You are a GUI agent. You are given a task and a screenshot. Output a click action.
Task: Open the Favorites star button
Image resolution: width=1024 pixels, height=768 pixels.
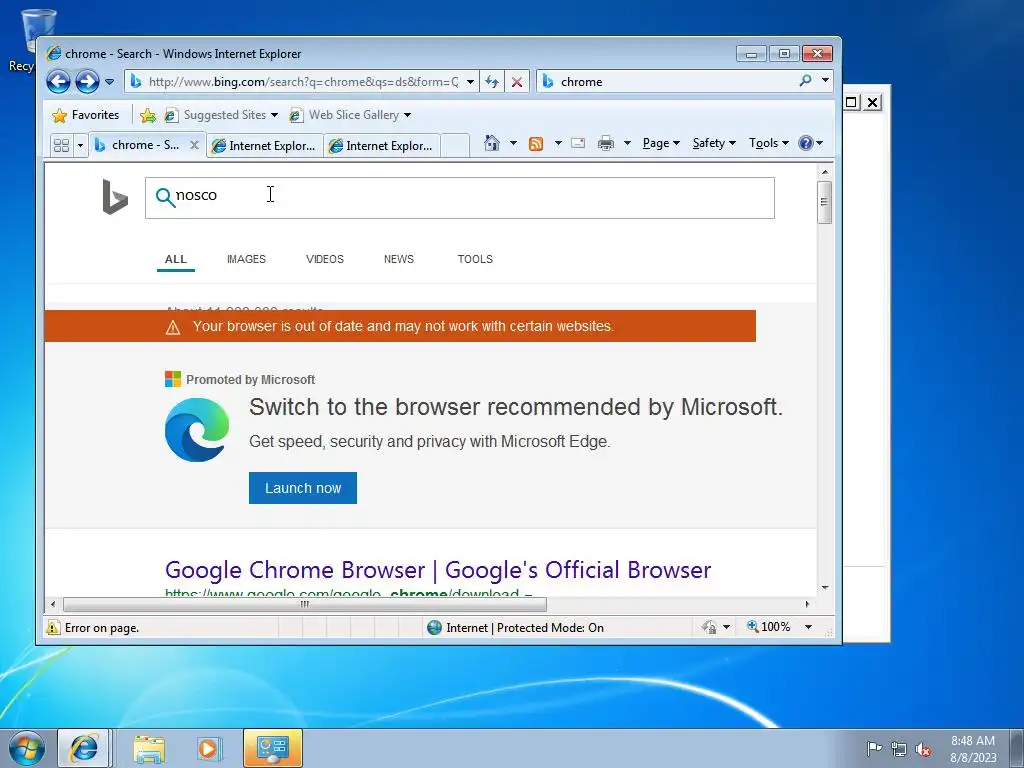[x=86, y=115]
